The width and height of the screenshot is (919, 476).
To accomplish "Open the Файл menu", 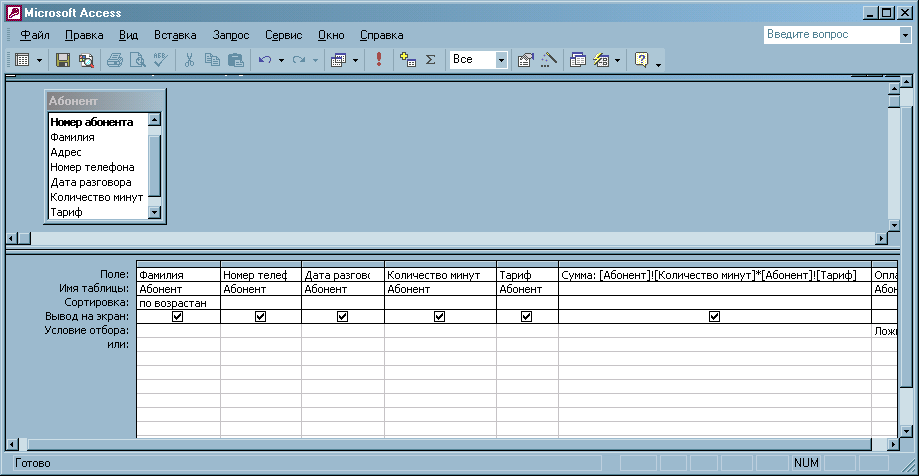I will (35, 35).
